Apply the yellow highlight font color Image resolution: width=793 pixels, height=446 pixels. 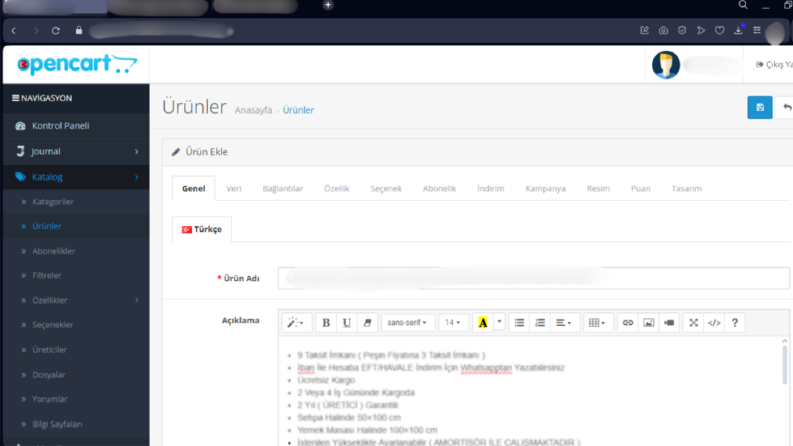pyautogui.click(x=482, y=323)
